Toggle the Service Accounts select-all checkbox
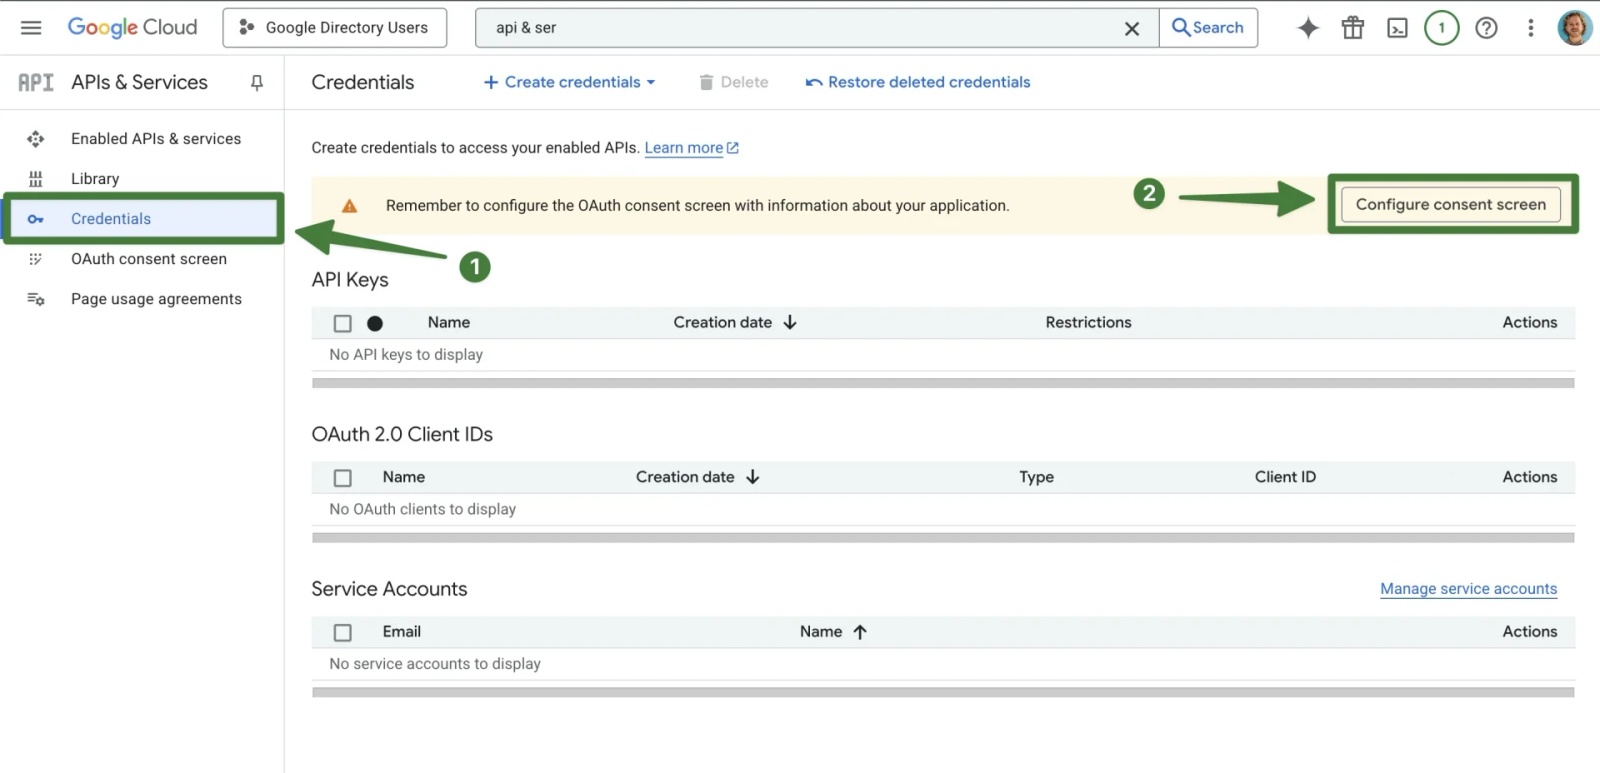This screenshot has width=1600, height=773. pos(343,632)
